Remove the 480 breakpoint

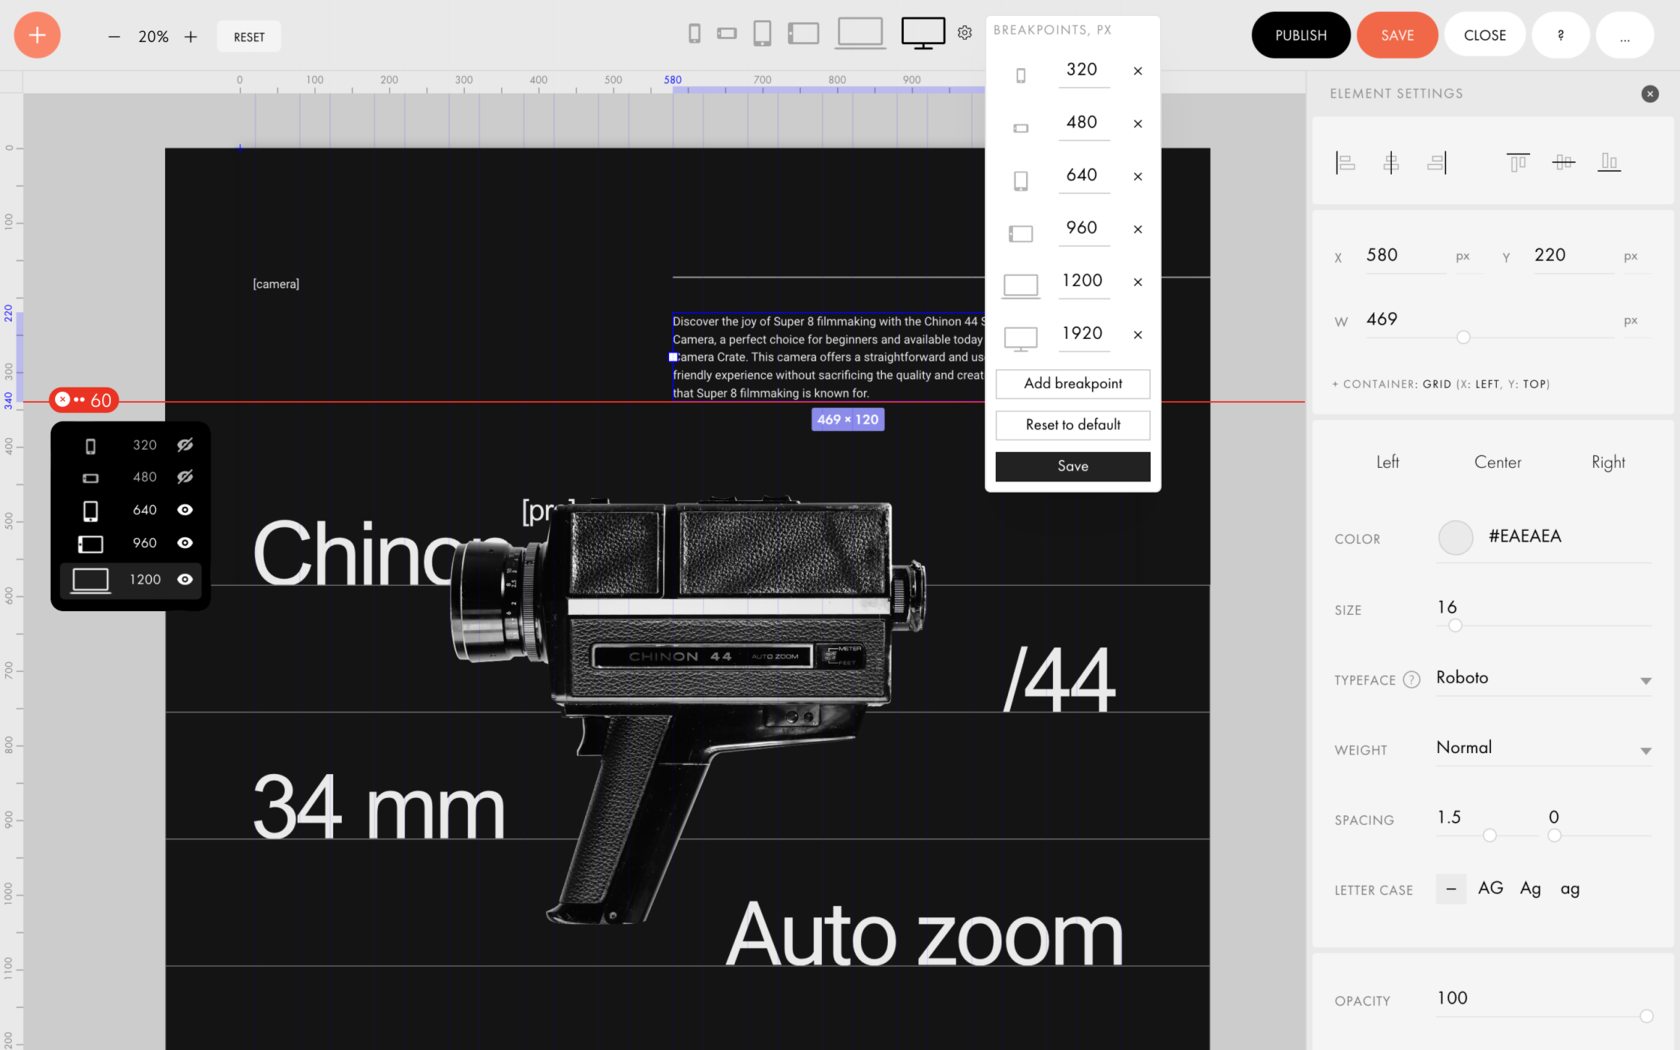(1138, 124)
